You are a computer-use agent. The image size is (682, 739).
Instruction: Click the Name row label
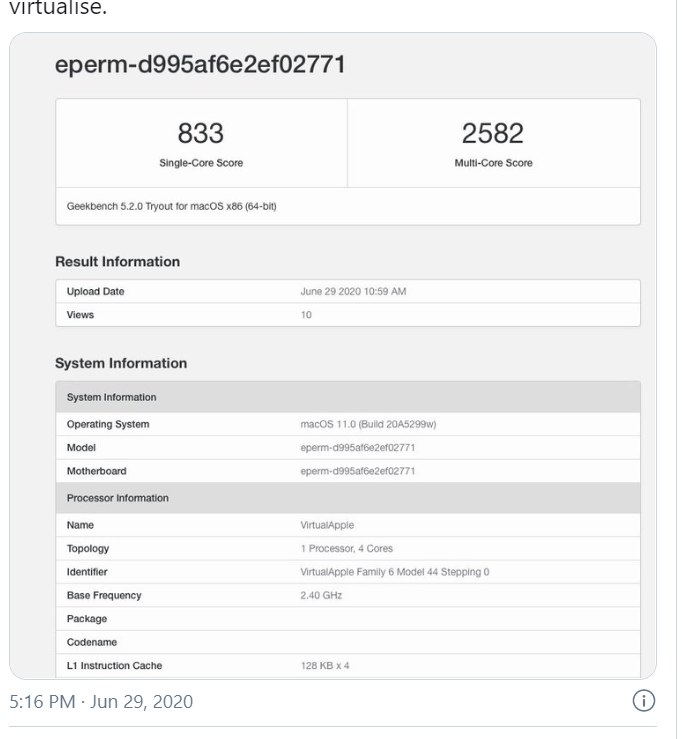(x=80, y=525)
